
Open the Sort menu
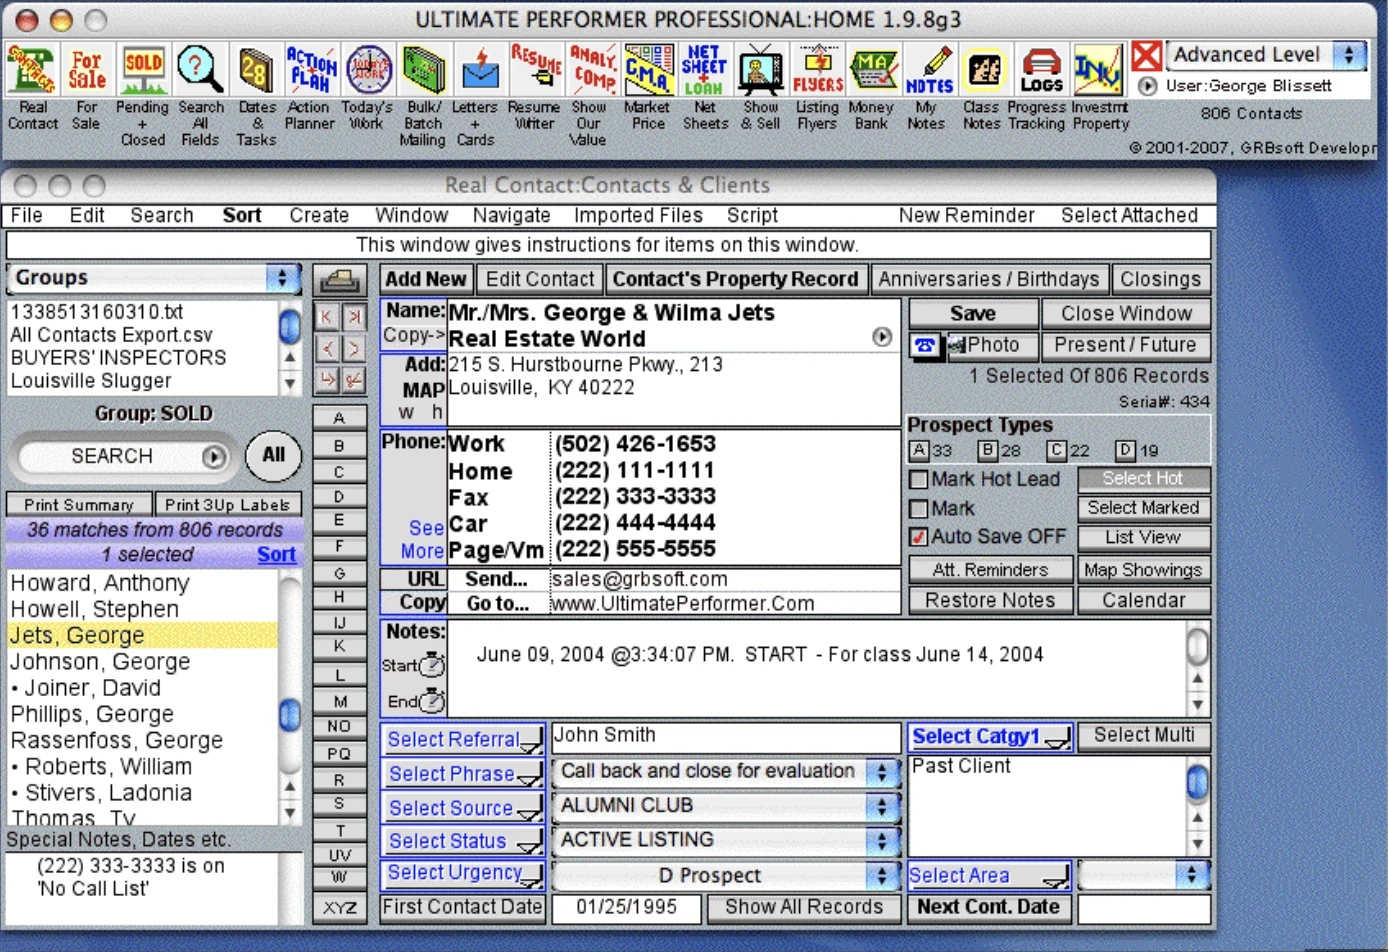point(242,215)
